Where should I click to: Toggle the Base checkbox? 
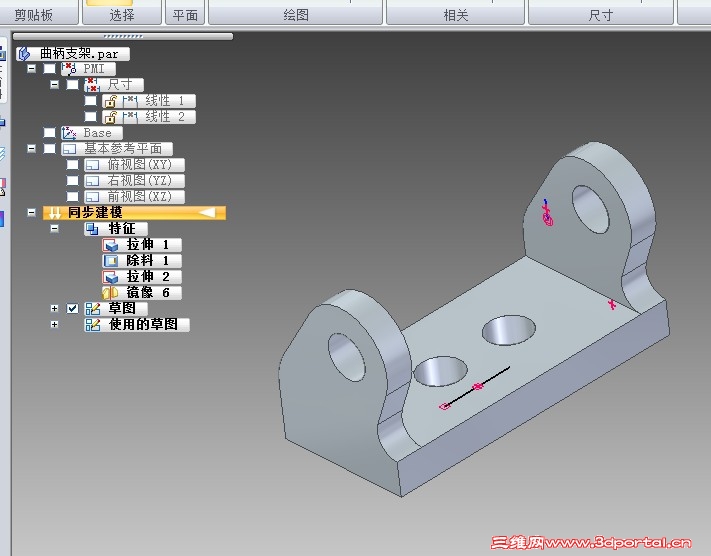(49, 133)
